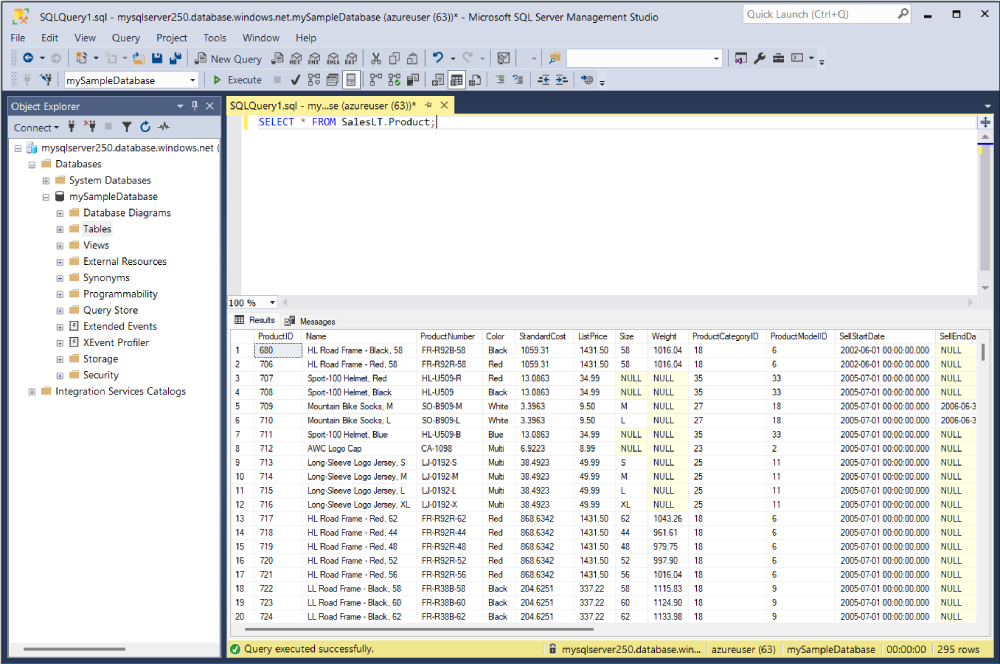Close the SQLQuery1.sql tab
Image resolution: width=1000 pixels, height=664 pixels.
[445, 105]
